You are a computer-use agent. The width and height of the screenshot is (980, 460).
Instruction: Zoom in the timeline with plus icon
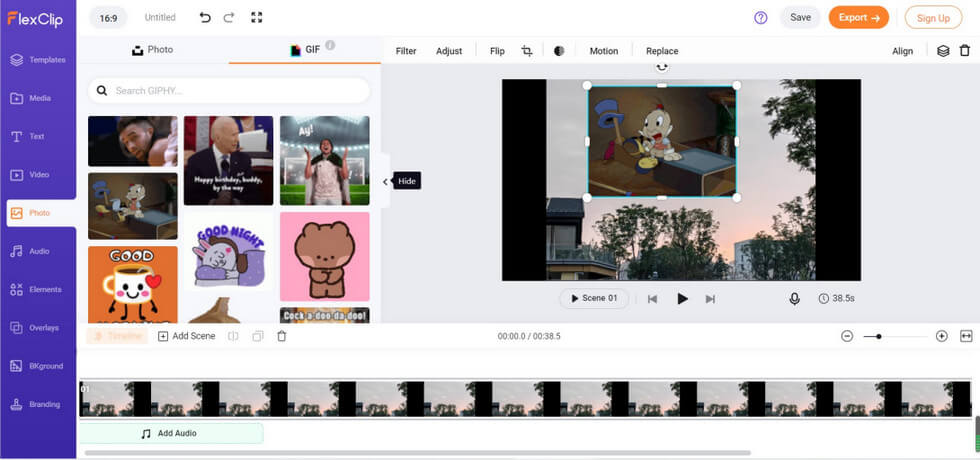click(x=942, y=336)
